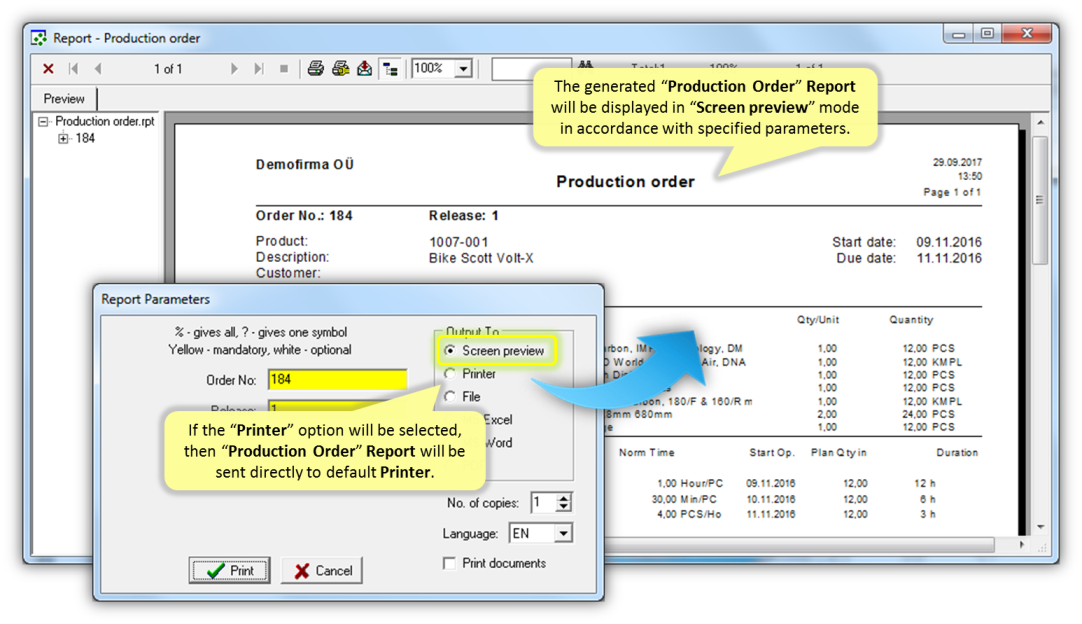
Task: Click the '3 h' duration cell
Action: tap(927, 514)
